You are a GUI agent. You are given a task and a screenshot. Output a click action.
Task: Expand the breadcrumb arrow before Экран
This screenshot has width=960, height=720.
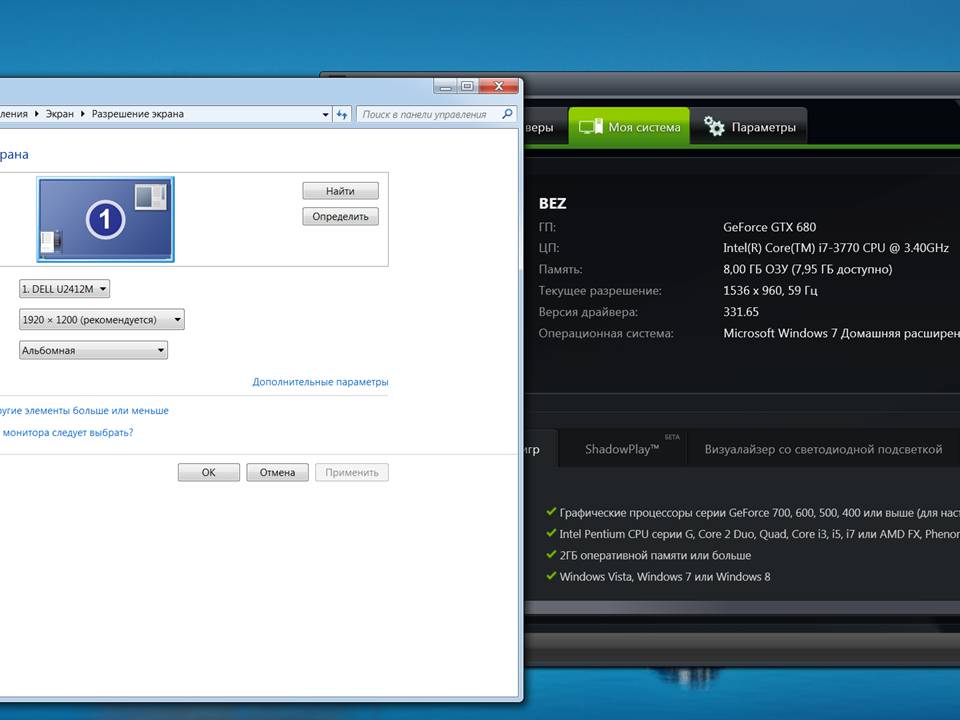[x=37, y=114]
